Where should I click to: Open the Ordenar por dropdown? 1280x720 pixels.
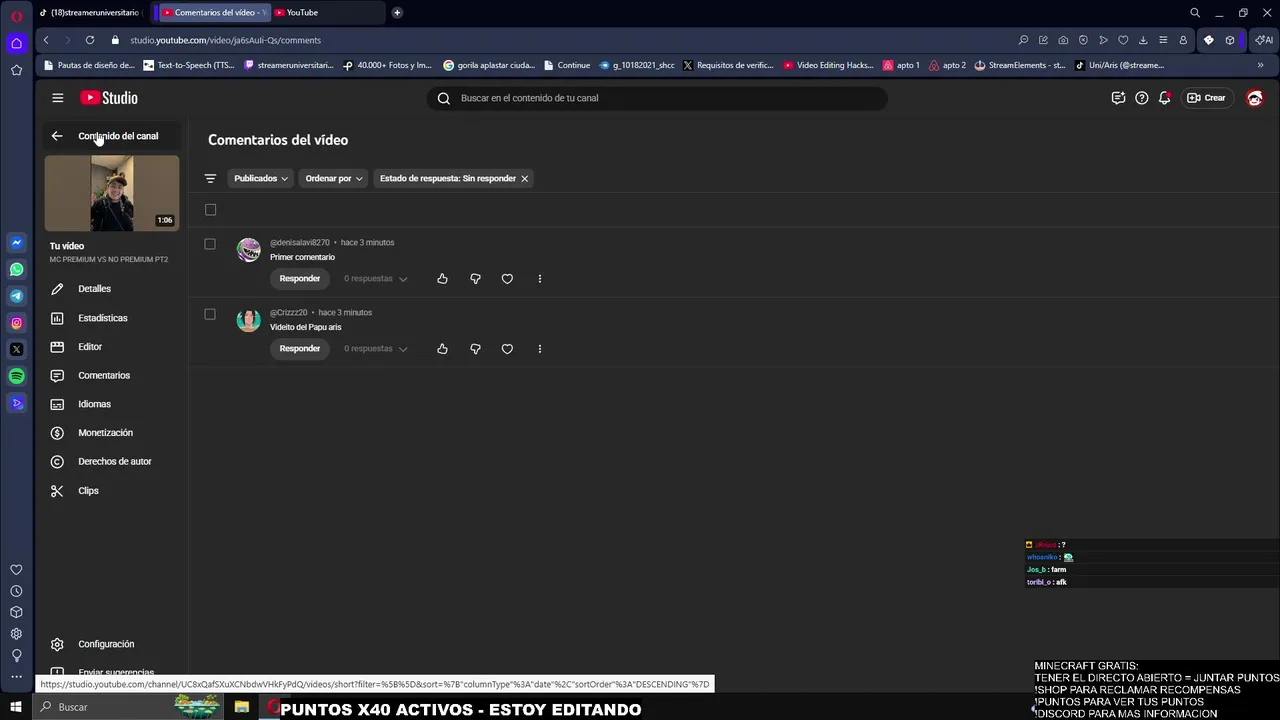coord(334,179)
